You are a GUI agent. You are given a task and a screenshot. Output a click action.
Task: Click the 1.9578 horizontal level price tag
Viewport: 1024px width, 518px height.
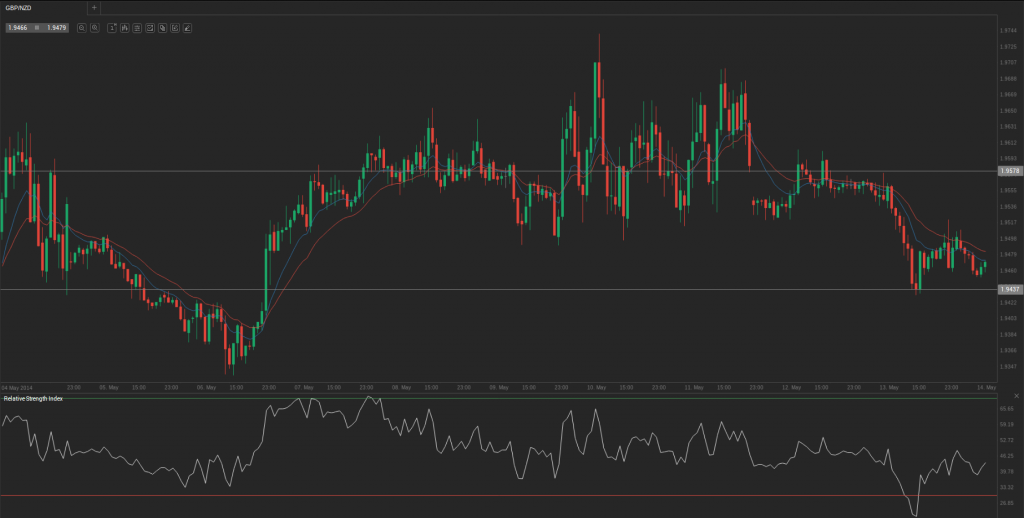tap(1009, 171)
